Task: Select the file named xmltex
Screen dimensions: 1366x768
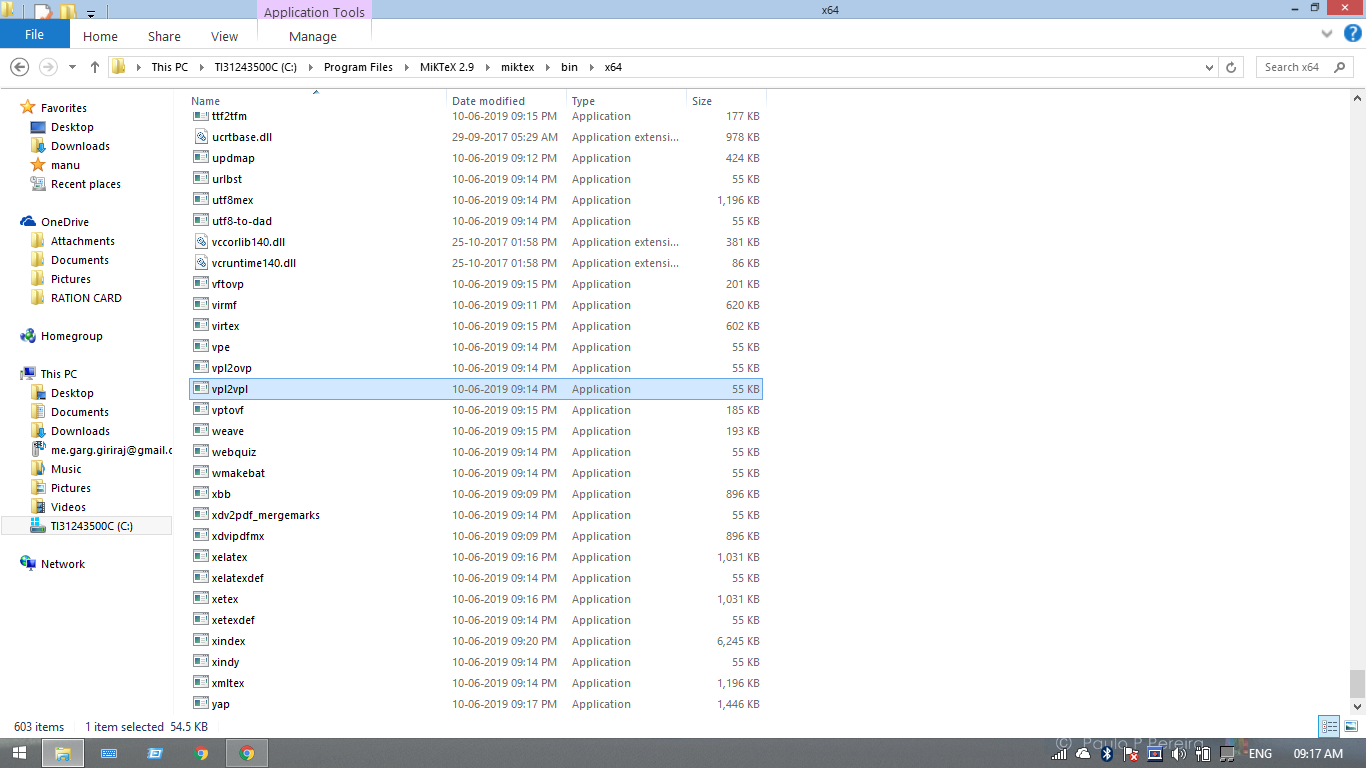Action: 228,683
